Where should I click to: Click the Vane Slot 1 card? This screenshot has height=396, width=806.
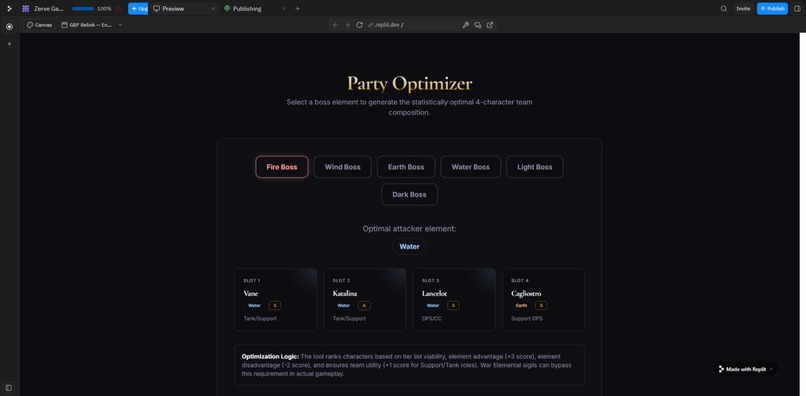pyautogui.click(x=276, y=299)
